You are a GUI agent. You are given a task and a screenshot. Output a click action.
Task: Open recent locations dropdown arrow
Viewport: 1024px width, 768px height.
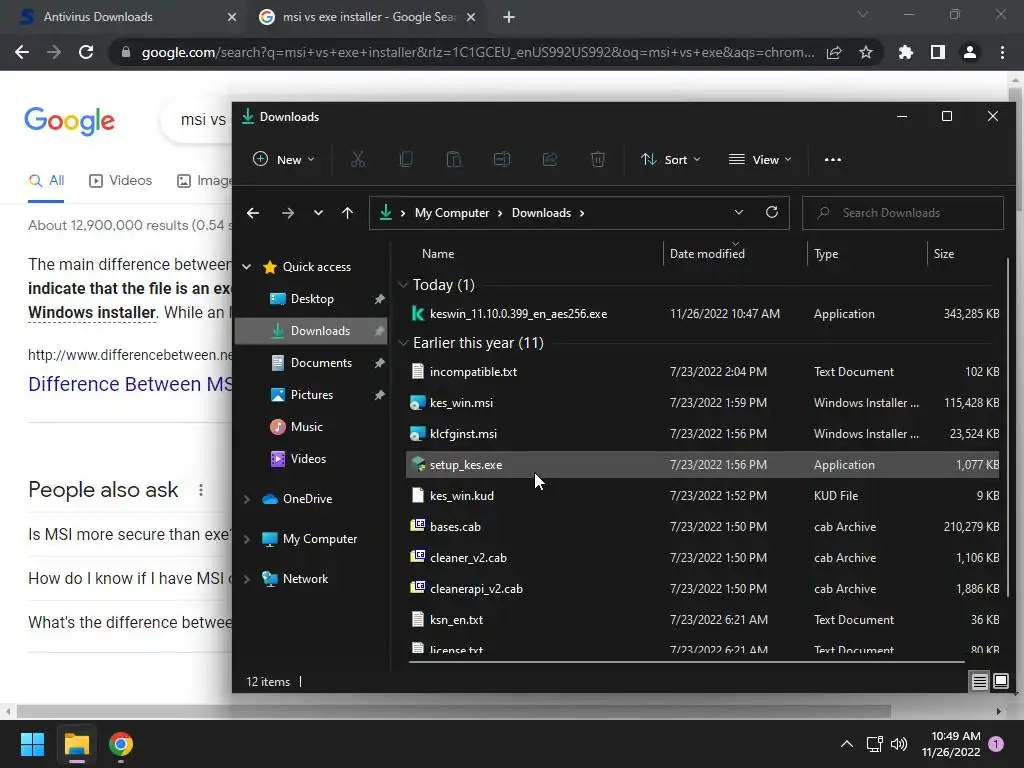(x=318, y=213)
